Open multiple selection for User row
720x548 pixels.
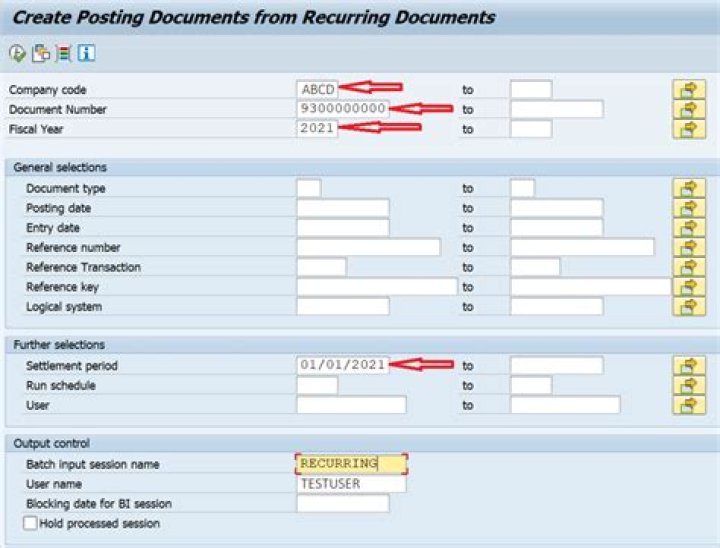[689, 405]
